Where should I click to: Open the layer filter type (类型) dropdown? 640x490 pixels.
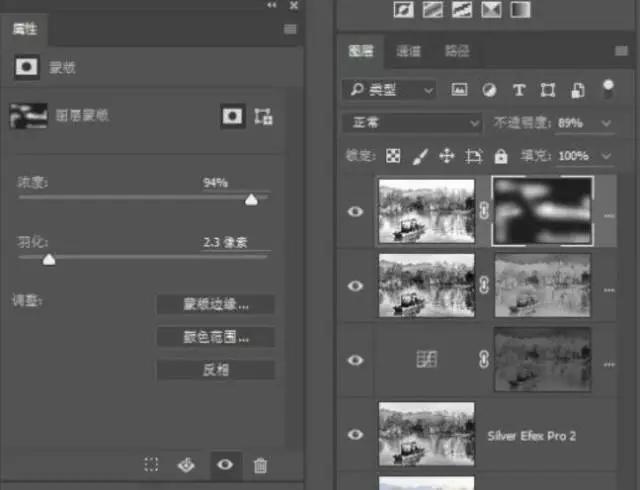388,90
